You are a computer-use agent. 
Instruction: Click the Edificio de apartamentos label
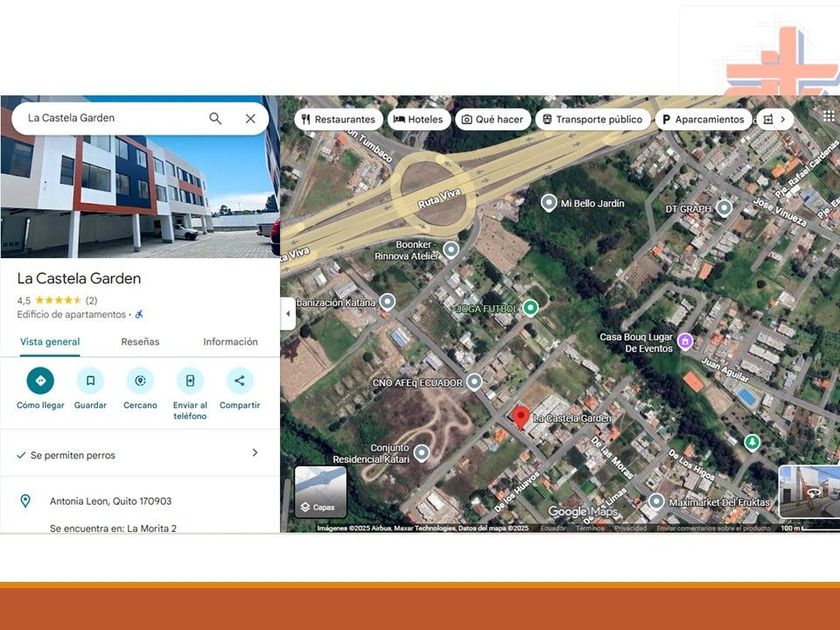click(x=71, y=314)
